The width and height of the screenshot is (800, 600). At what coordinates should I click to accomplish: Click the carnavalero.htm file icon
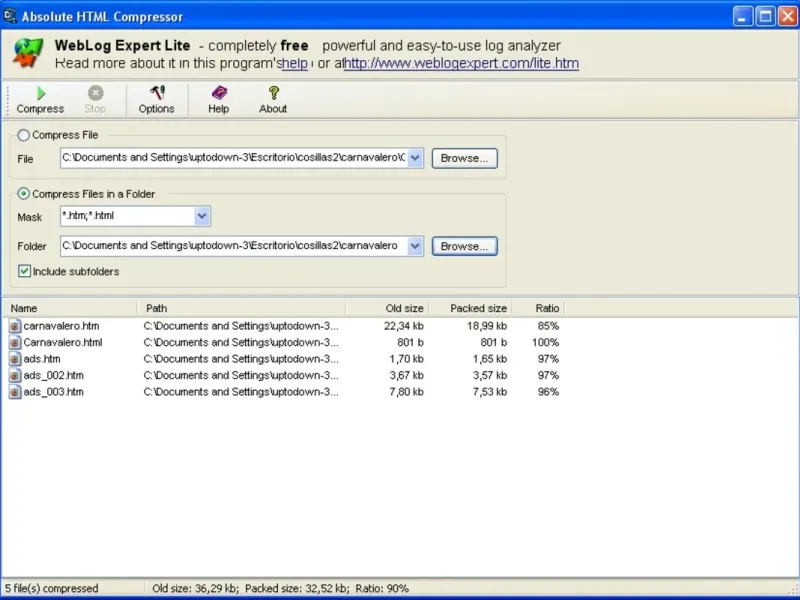[15, 326]
